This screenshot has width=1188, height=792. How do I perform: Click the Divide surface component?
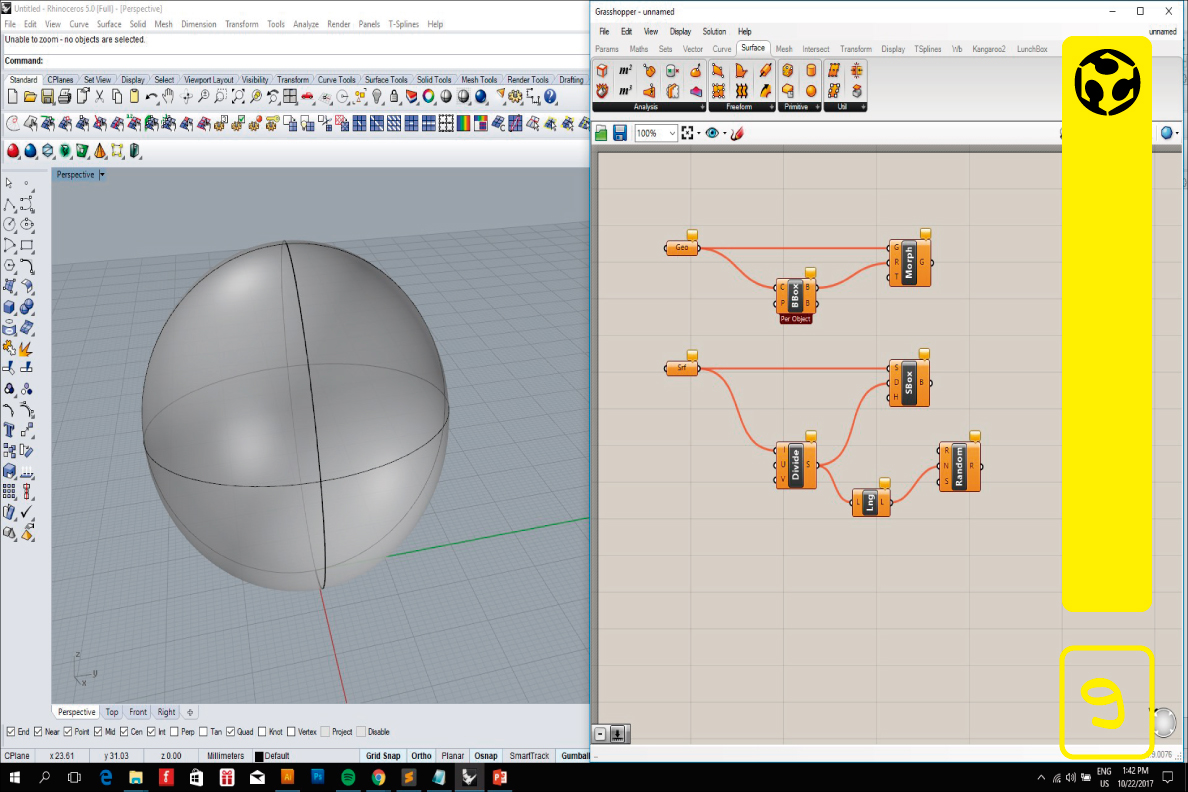[x=796, y=465]
